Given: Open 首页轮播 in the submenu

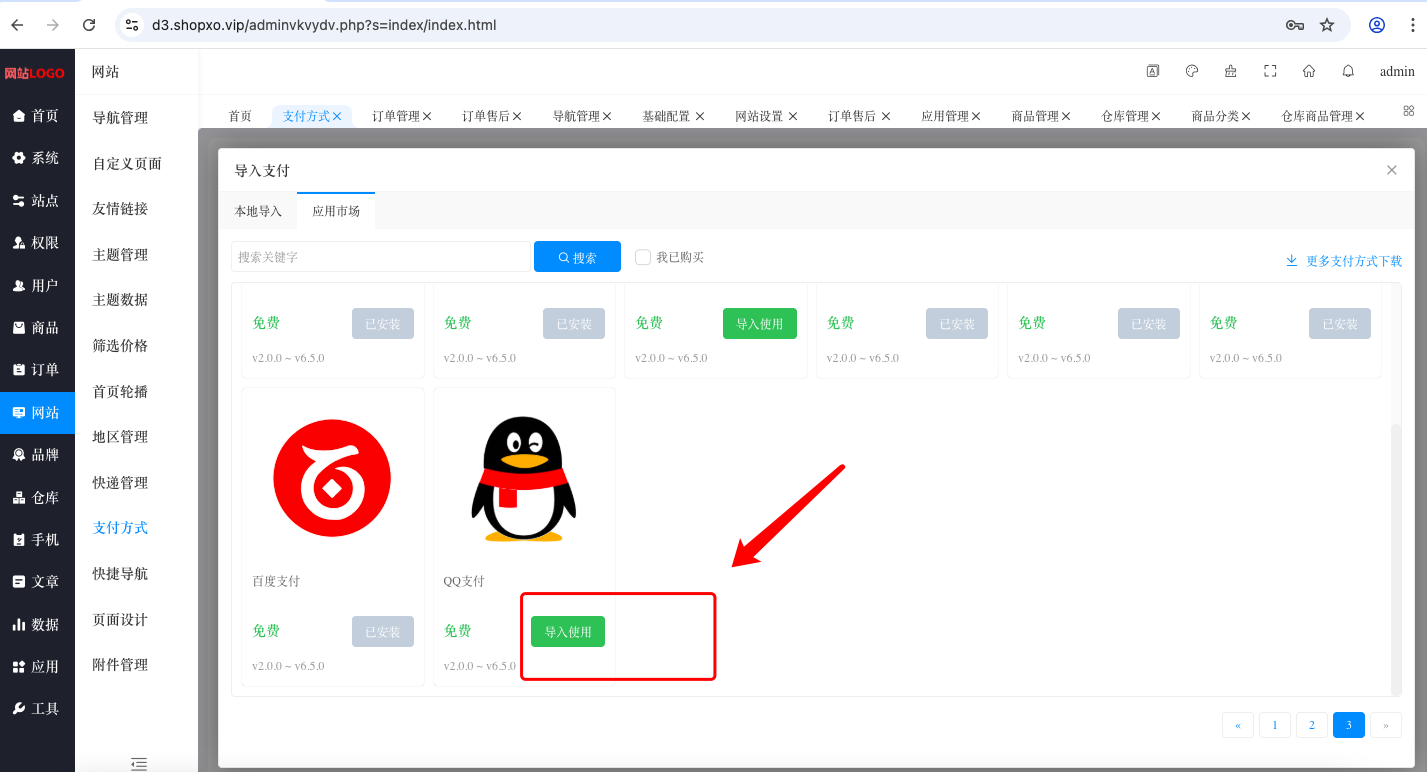Looking at the screenshot, I should coord(120,391).
